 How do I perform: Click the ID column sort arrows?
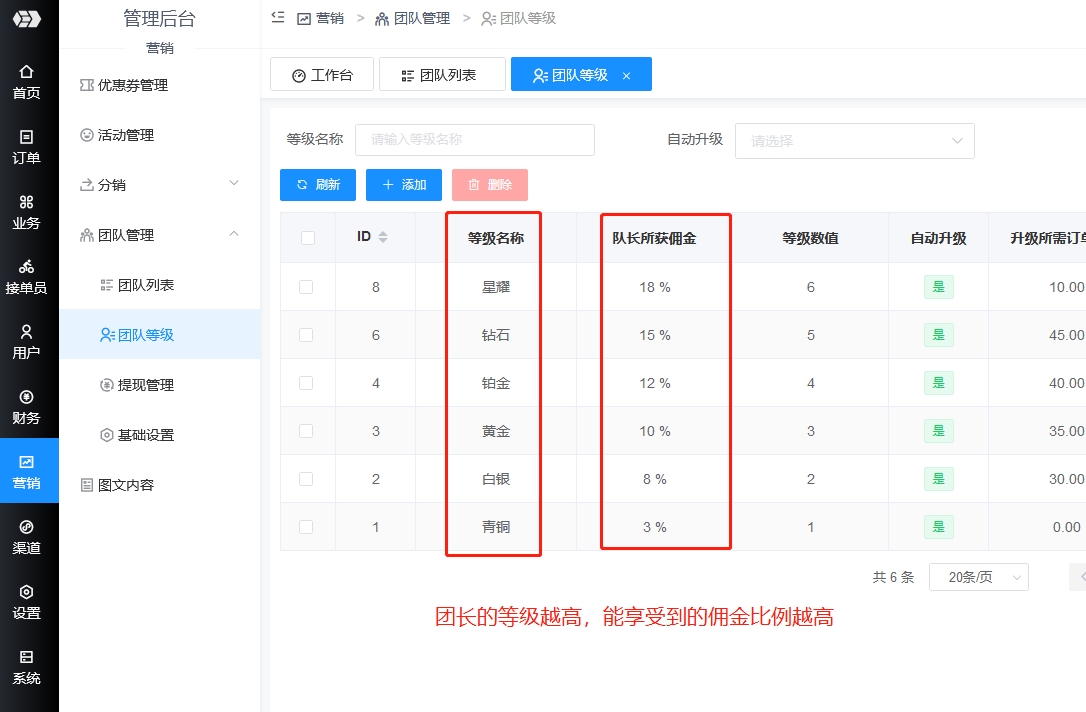coord(383,237)
